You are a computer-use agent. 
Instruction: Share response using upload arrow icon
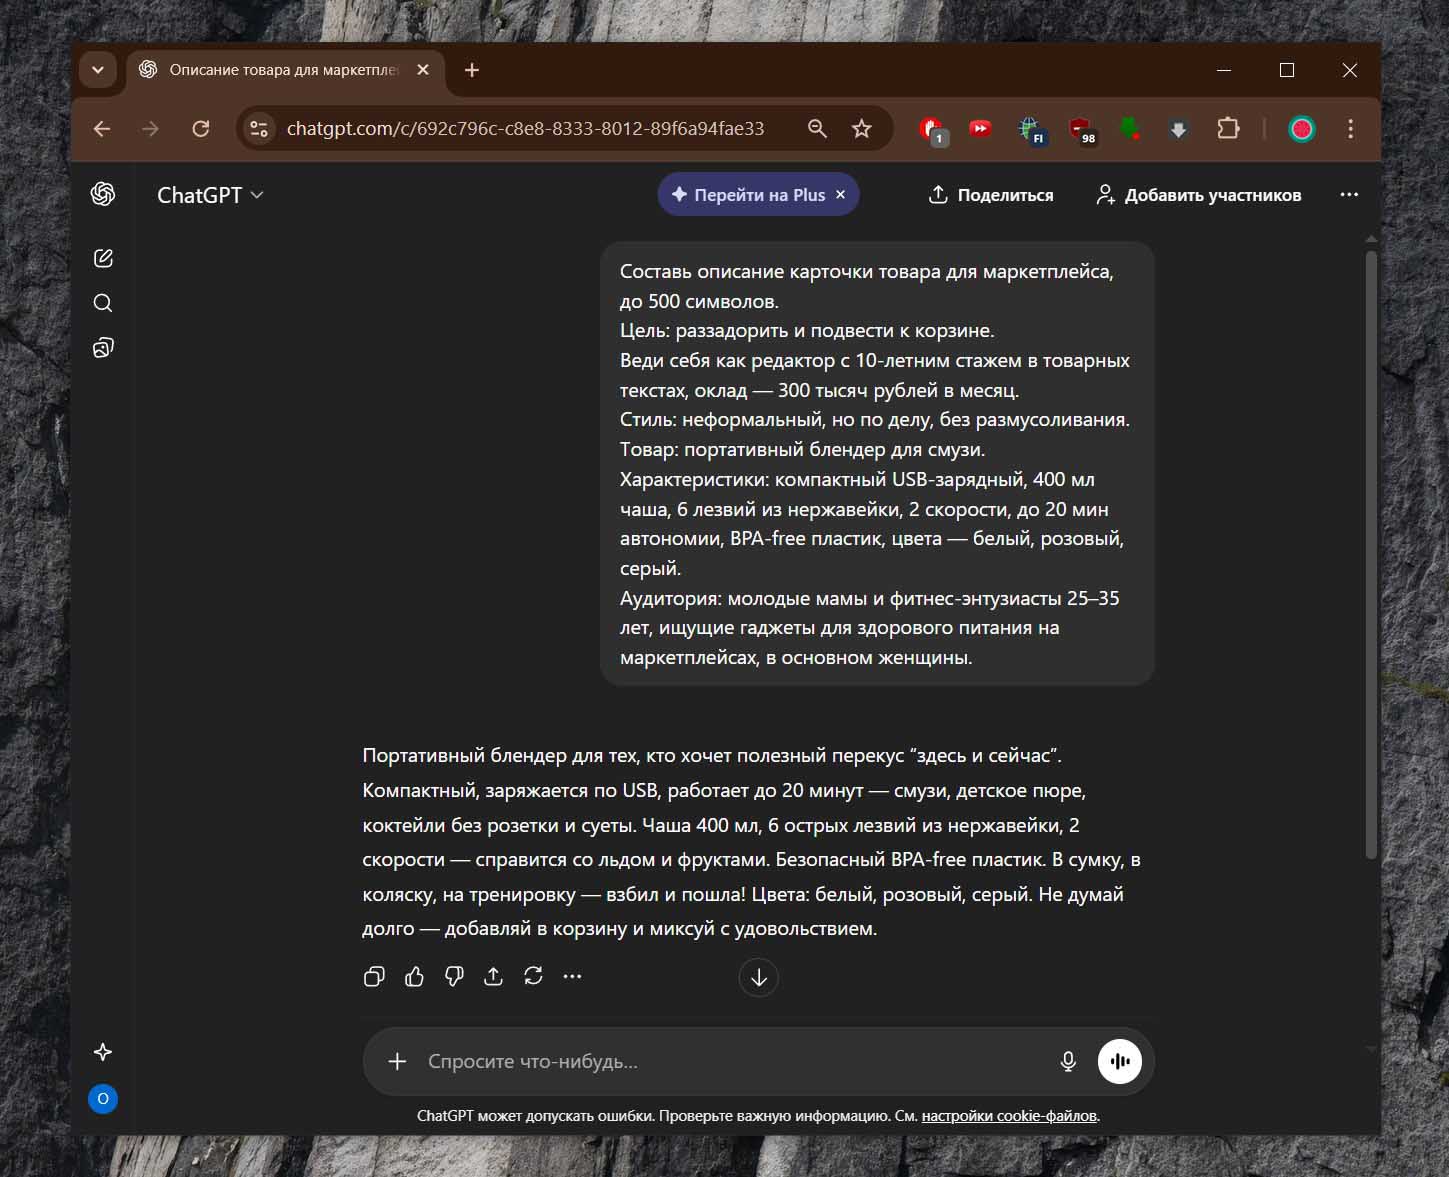[493, 976]
